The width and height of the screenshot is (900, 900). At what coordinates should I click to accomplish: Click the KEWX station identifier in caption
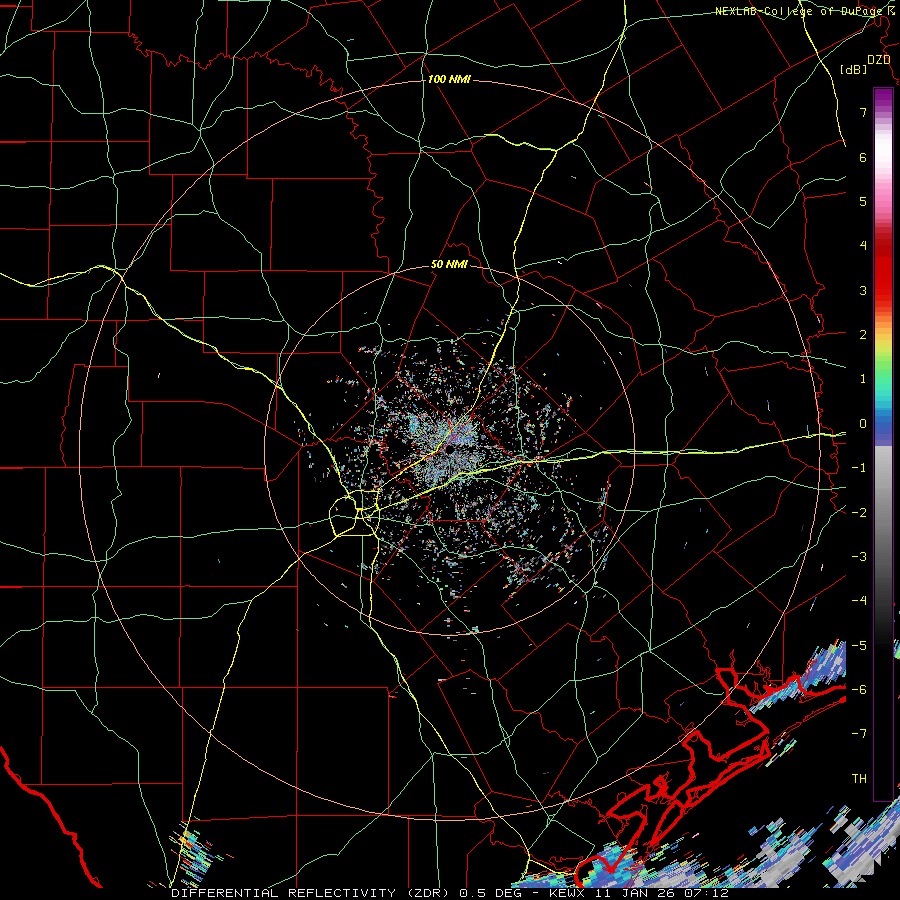click(568, 893)
